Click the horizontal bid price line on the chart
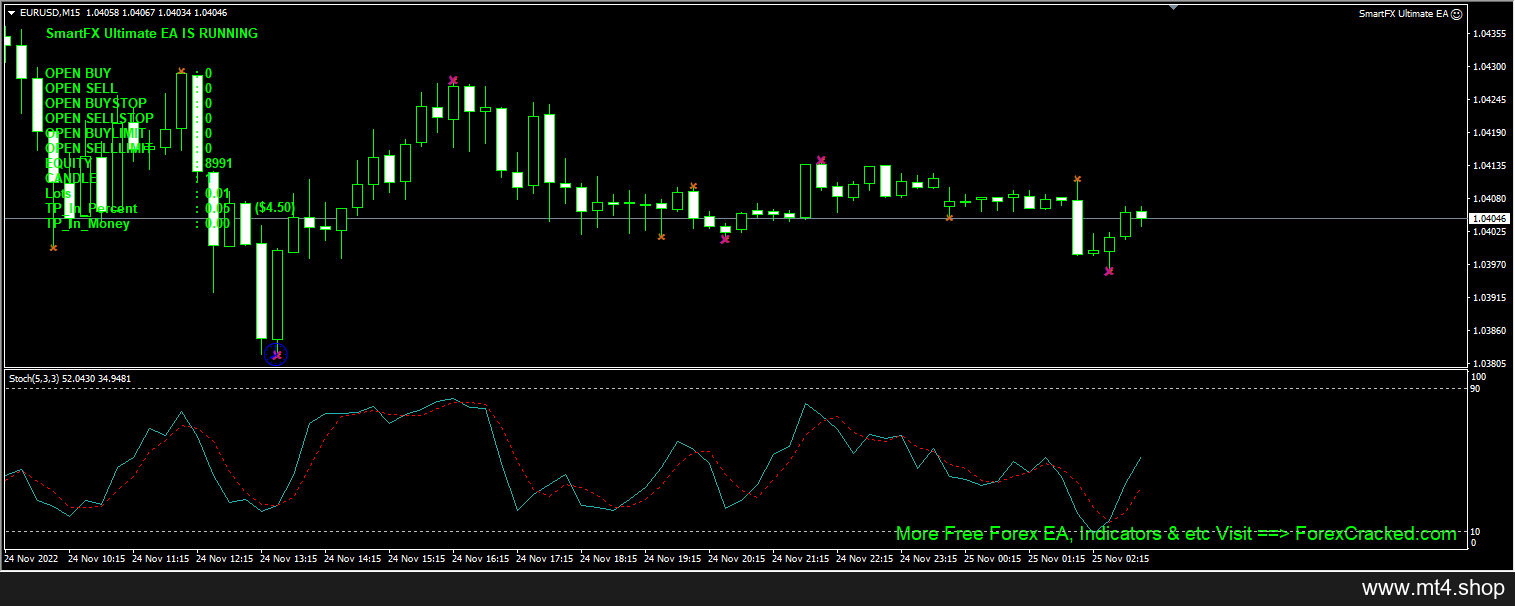 point(736,218)
